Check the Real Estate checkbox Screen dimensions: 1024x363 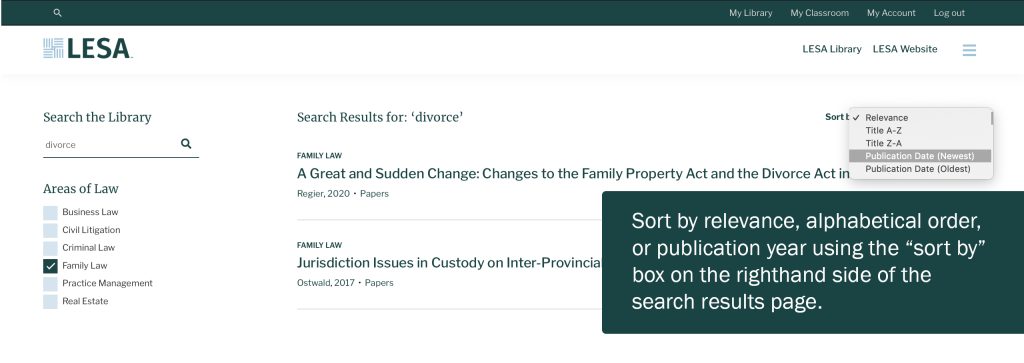coord(50,301)
